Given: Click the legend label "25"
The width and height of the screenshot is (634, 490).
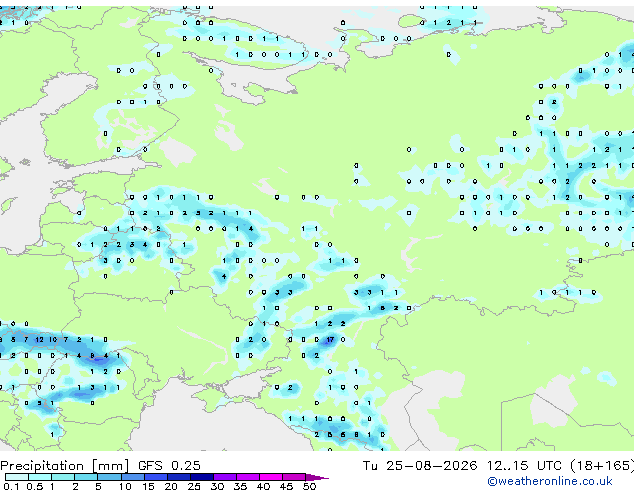Looking at the screenshot, I should coord(194,486).
